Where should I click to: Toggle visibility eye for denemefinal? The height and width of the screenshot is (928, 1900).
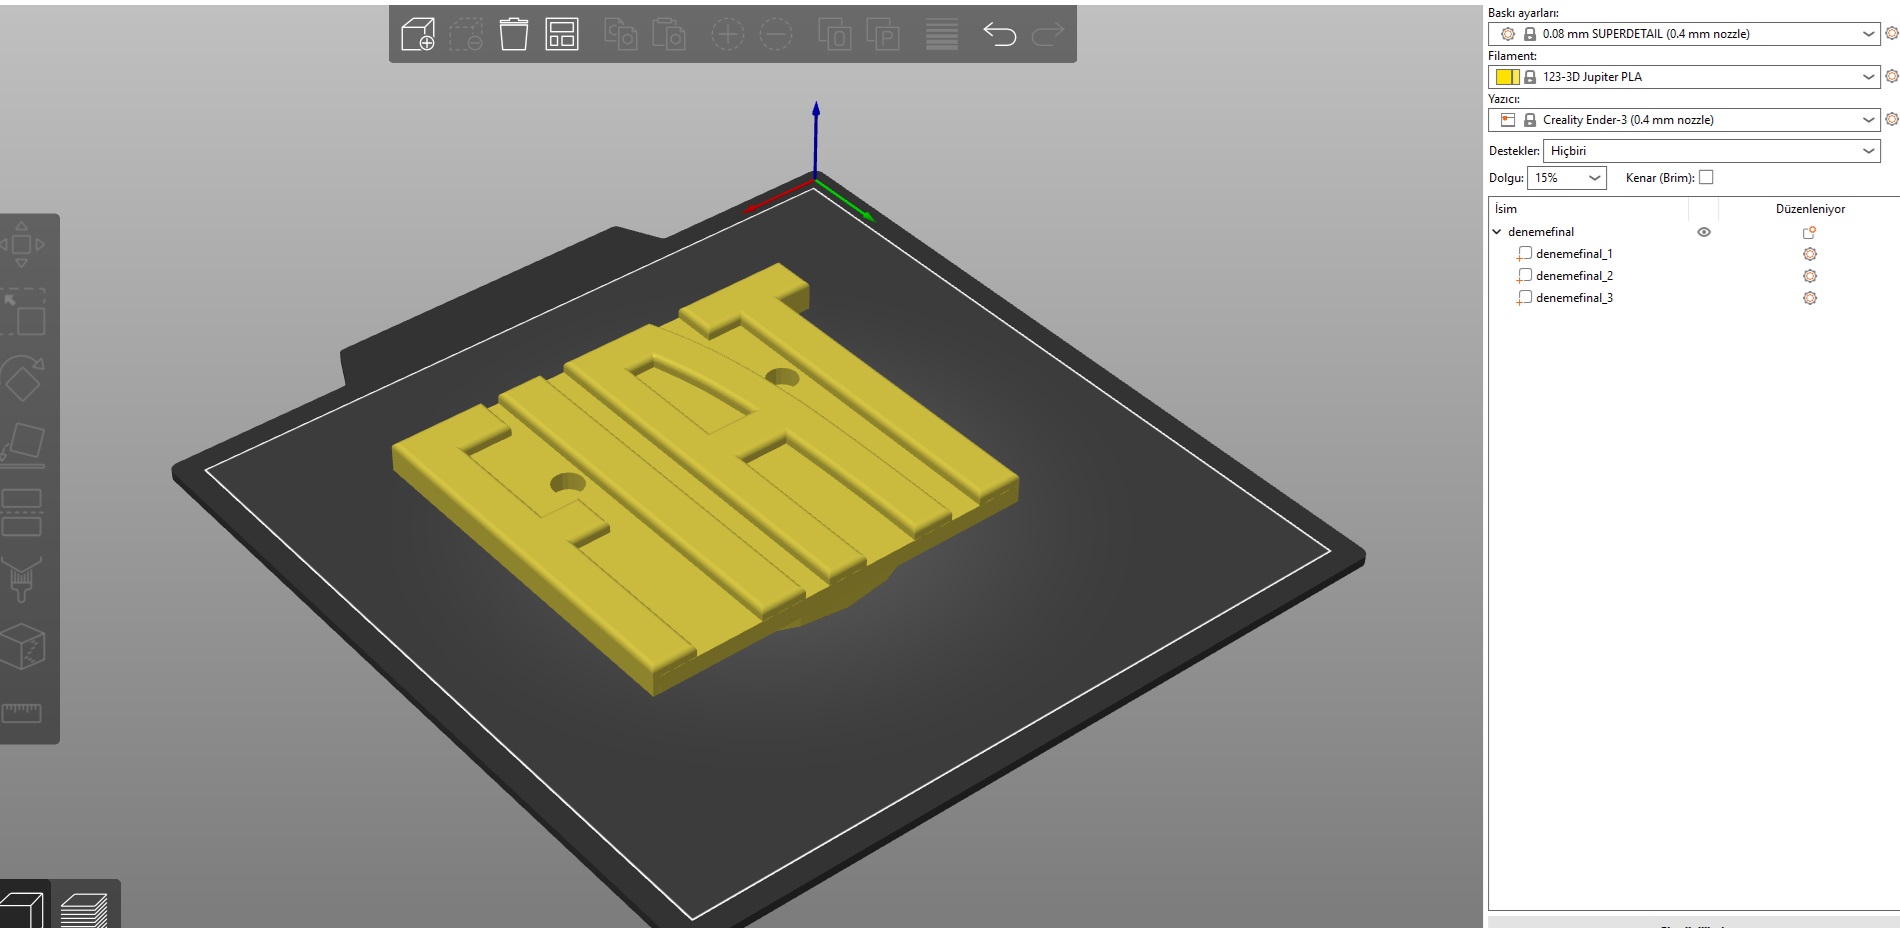pyautogui.click(x=1704, y=232)
